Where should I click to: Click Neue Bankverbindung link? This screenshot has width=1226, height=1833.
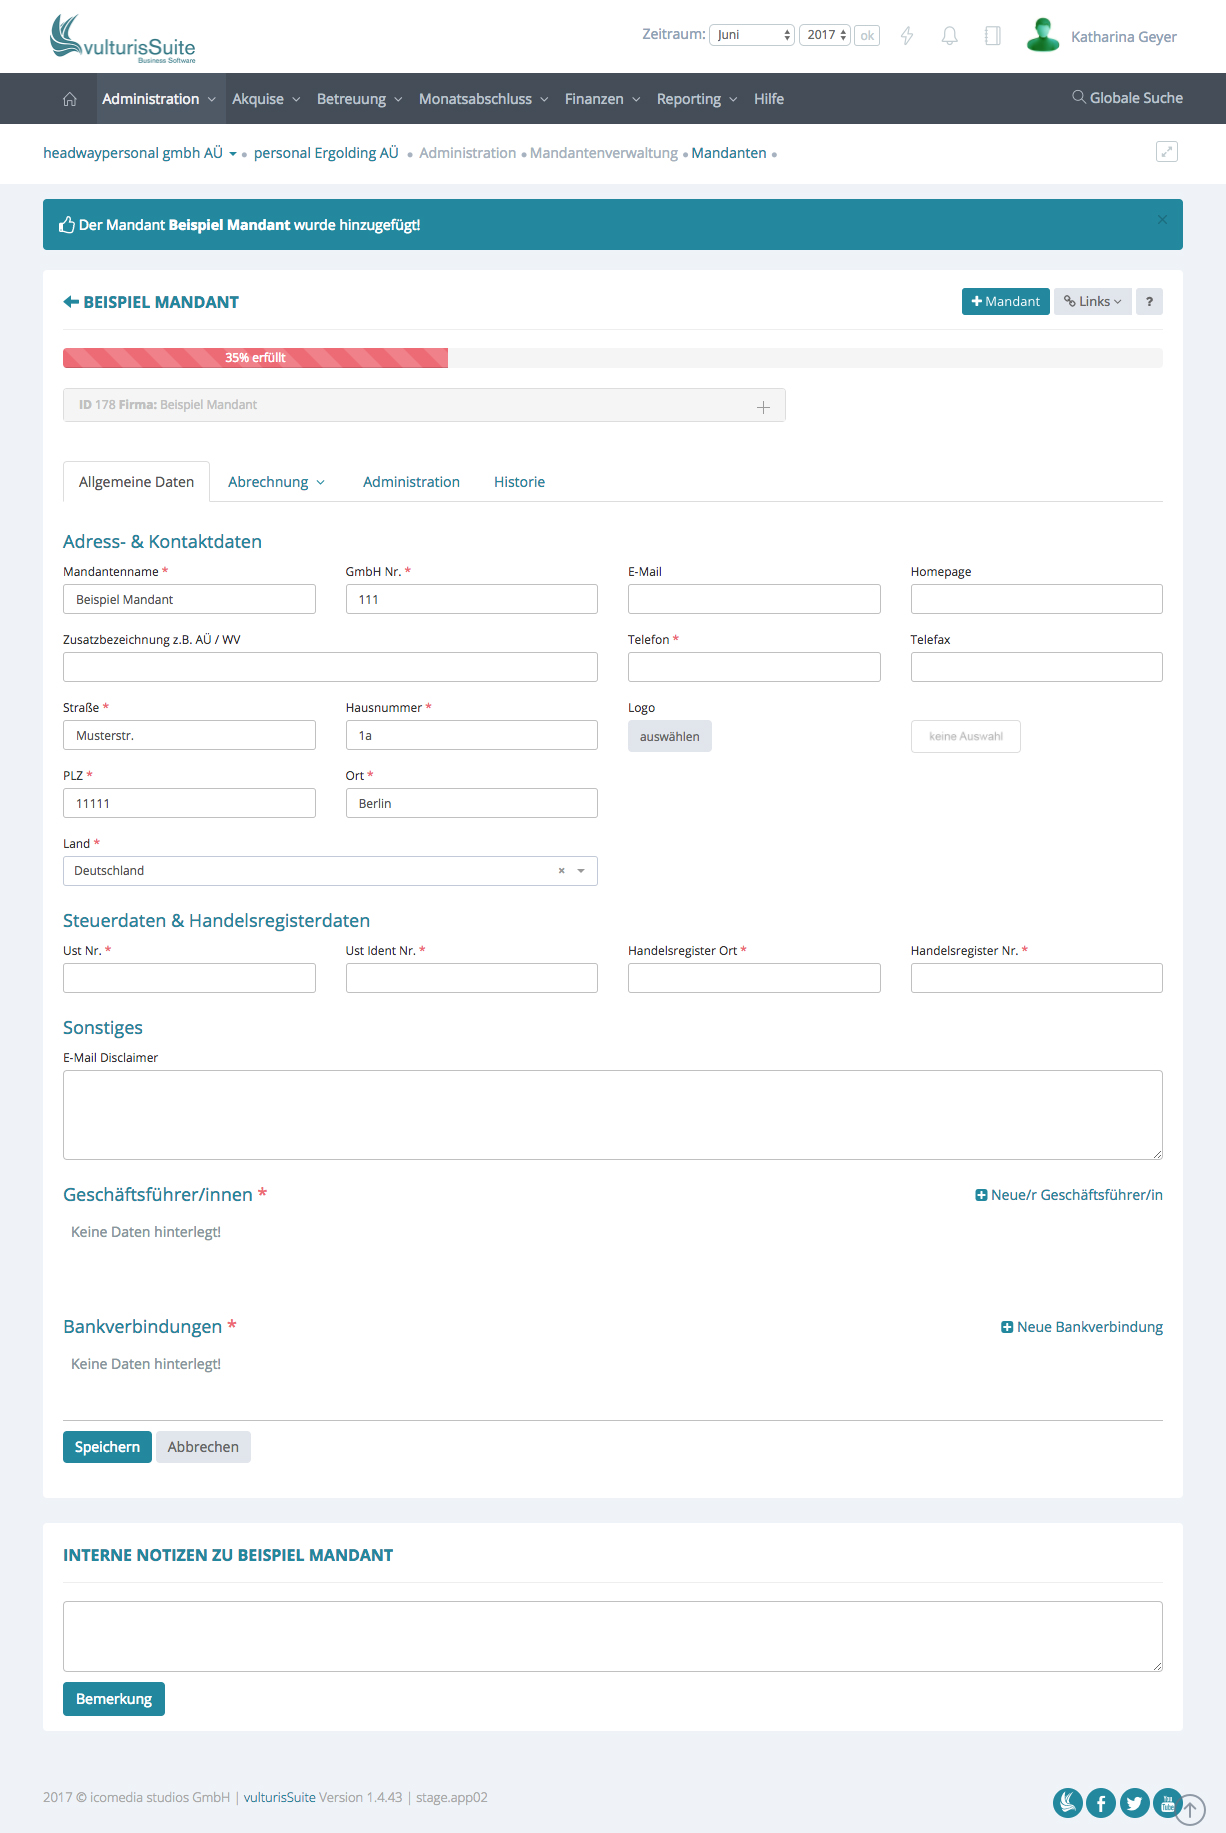click(x=1082, y=1327)
